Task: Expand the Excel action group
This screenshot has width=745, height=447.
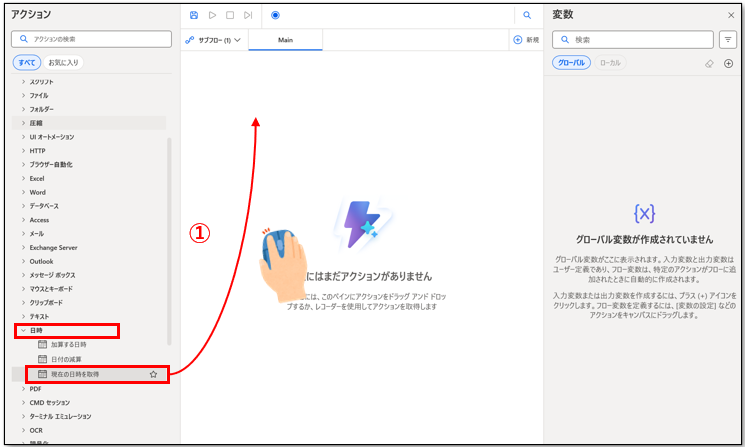Action: coord(24,178)
